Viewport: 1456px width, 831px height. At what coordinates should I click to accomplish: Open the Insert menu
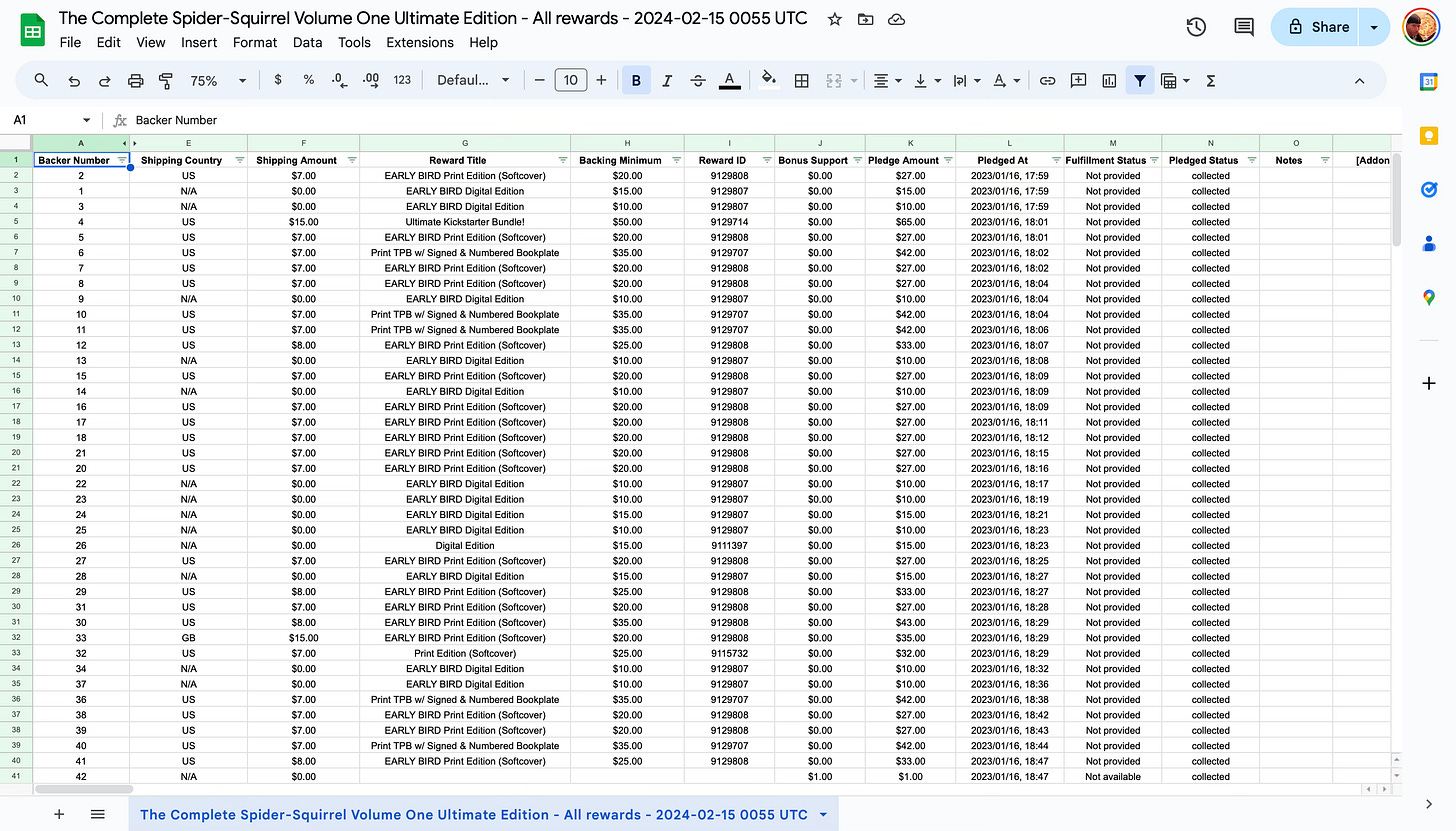pyautogui.click(x=199, y=42)
